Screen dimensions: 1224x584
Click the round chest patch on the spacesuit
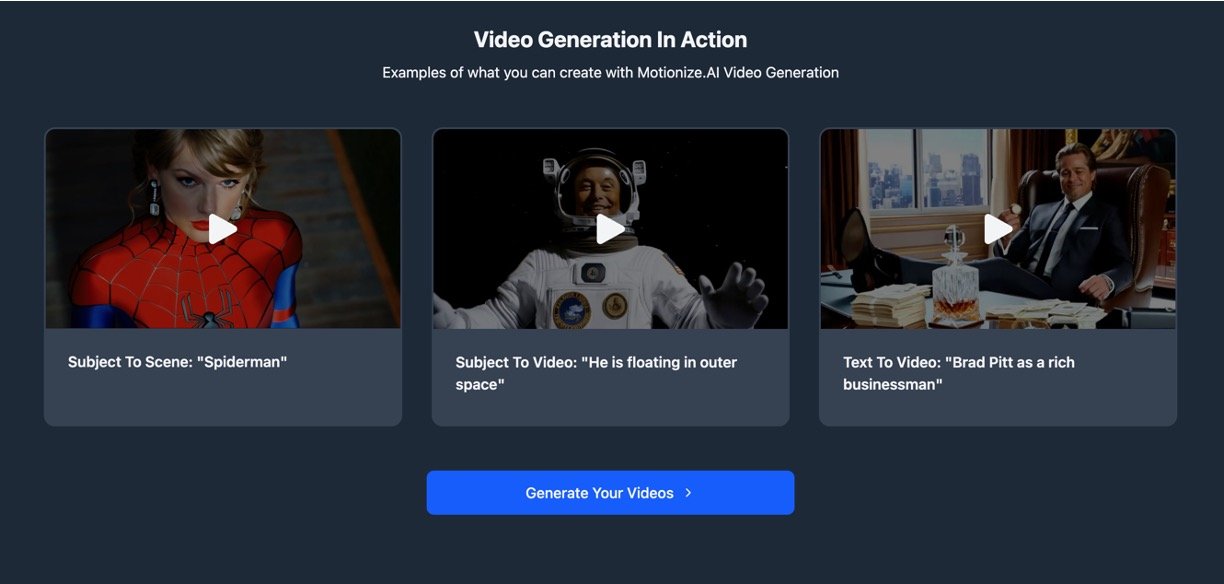(x=570, y=309)
